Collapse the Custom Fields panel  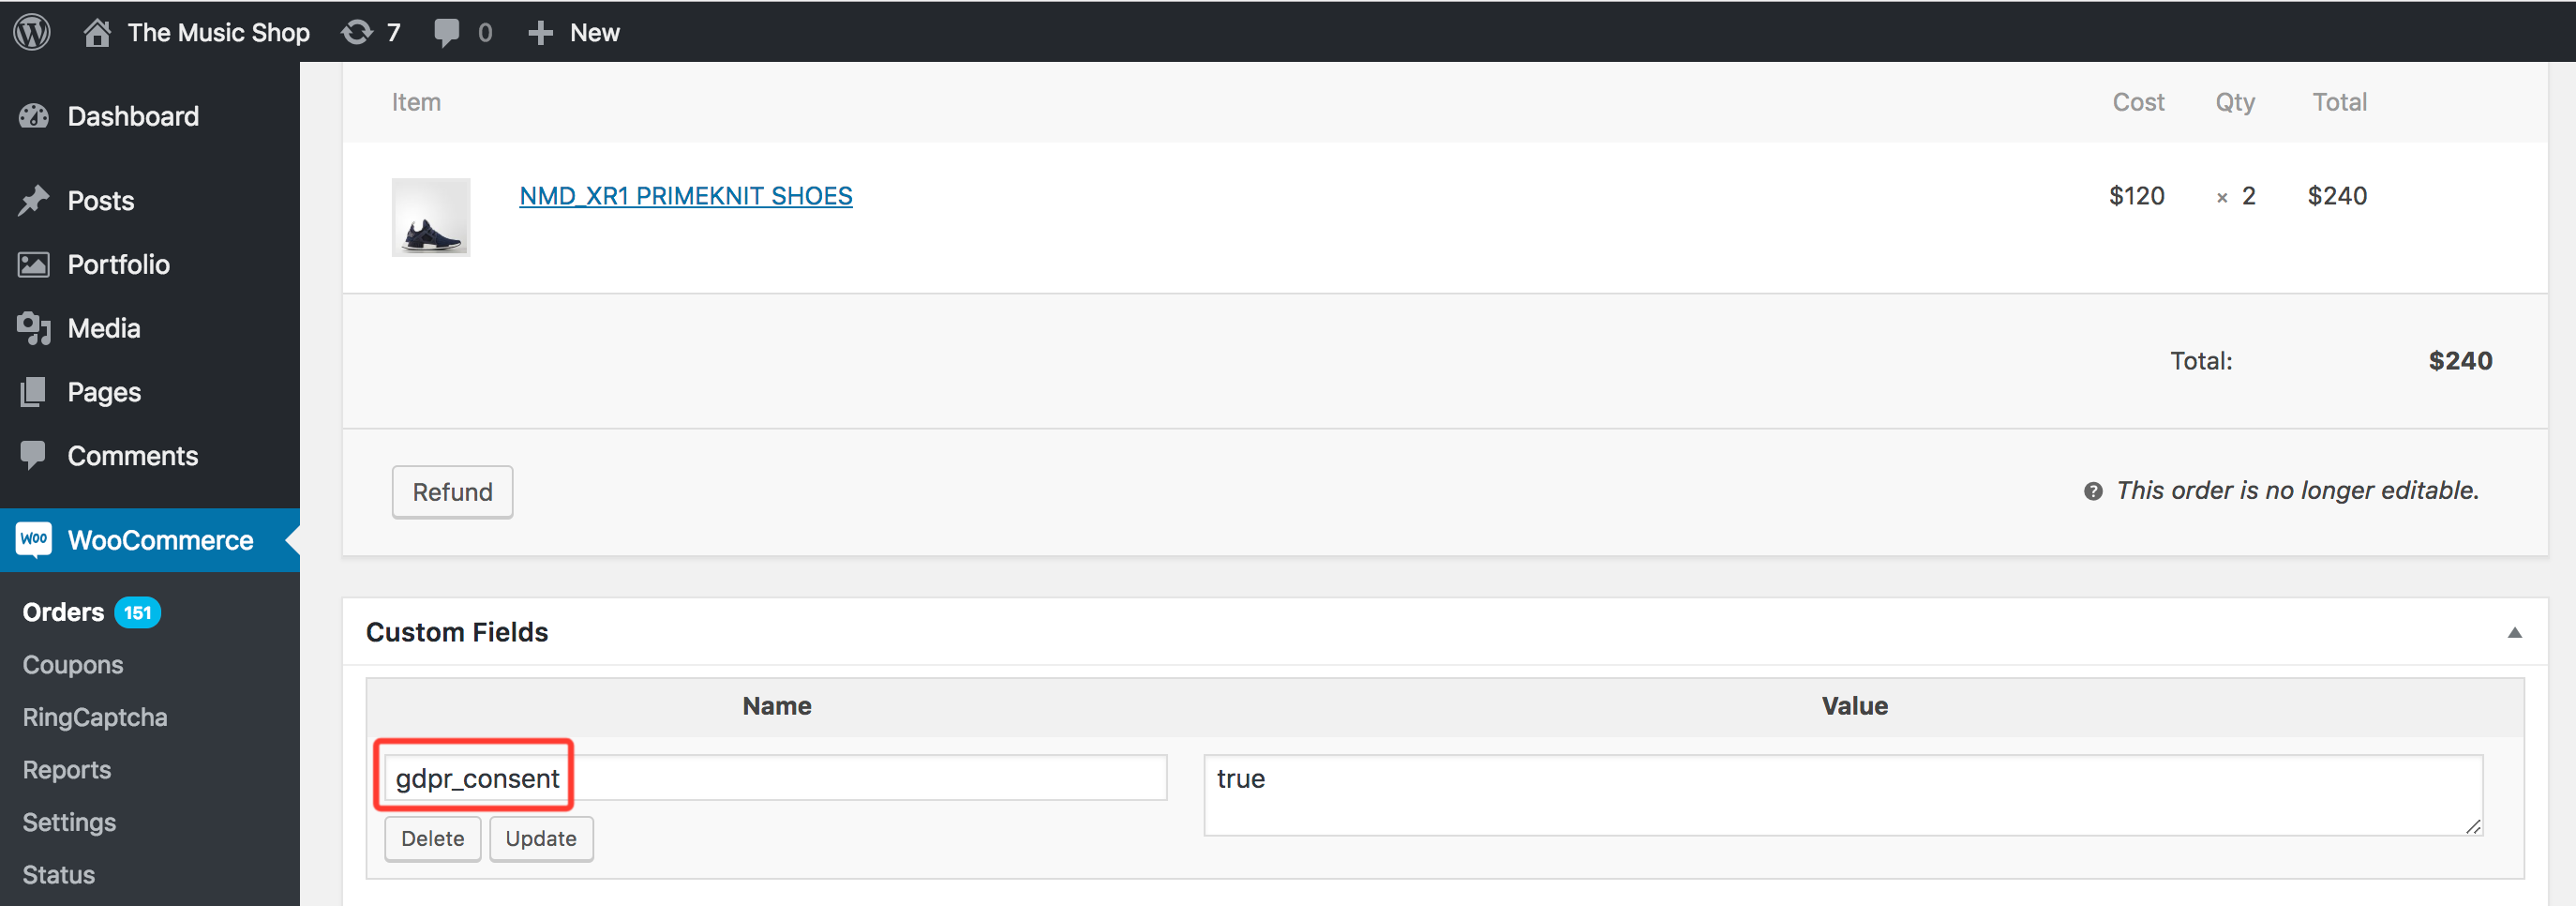pyautogui.click(x=2514, y=632)
